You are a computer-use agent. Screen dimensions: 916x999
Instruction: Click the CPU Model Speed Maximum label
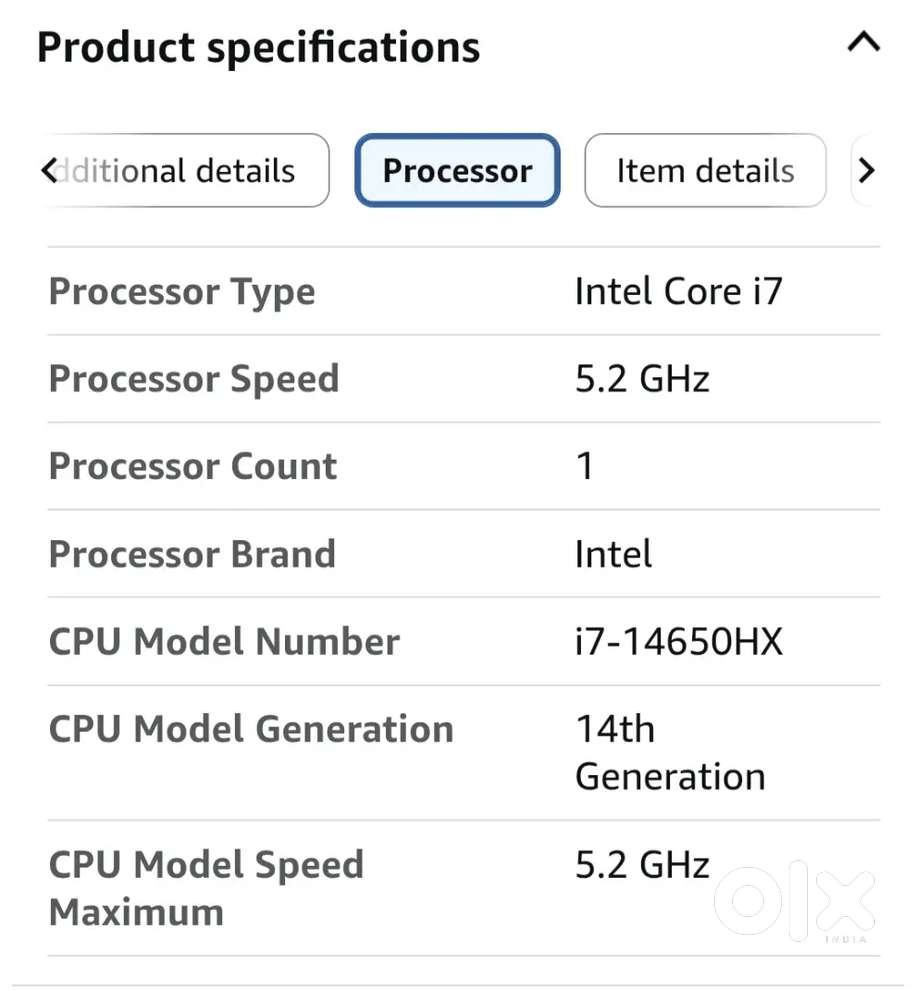coord(206,888)
